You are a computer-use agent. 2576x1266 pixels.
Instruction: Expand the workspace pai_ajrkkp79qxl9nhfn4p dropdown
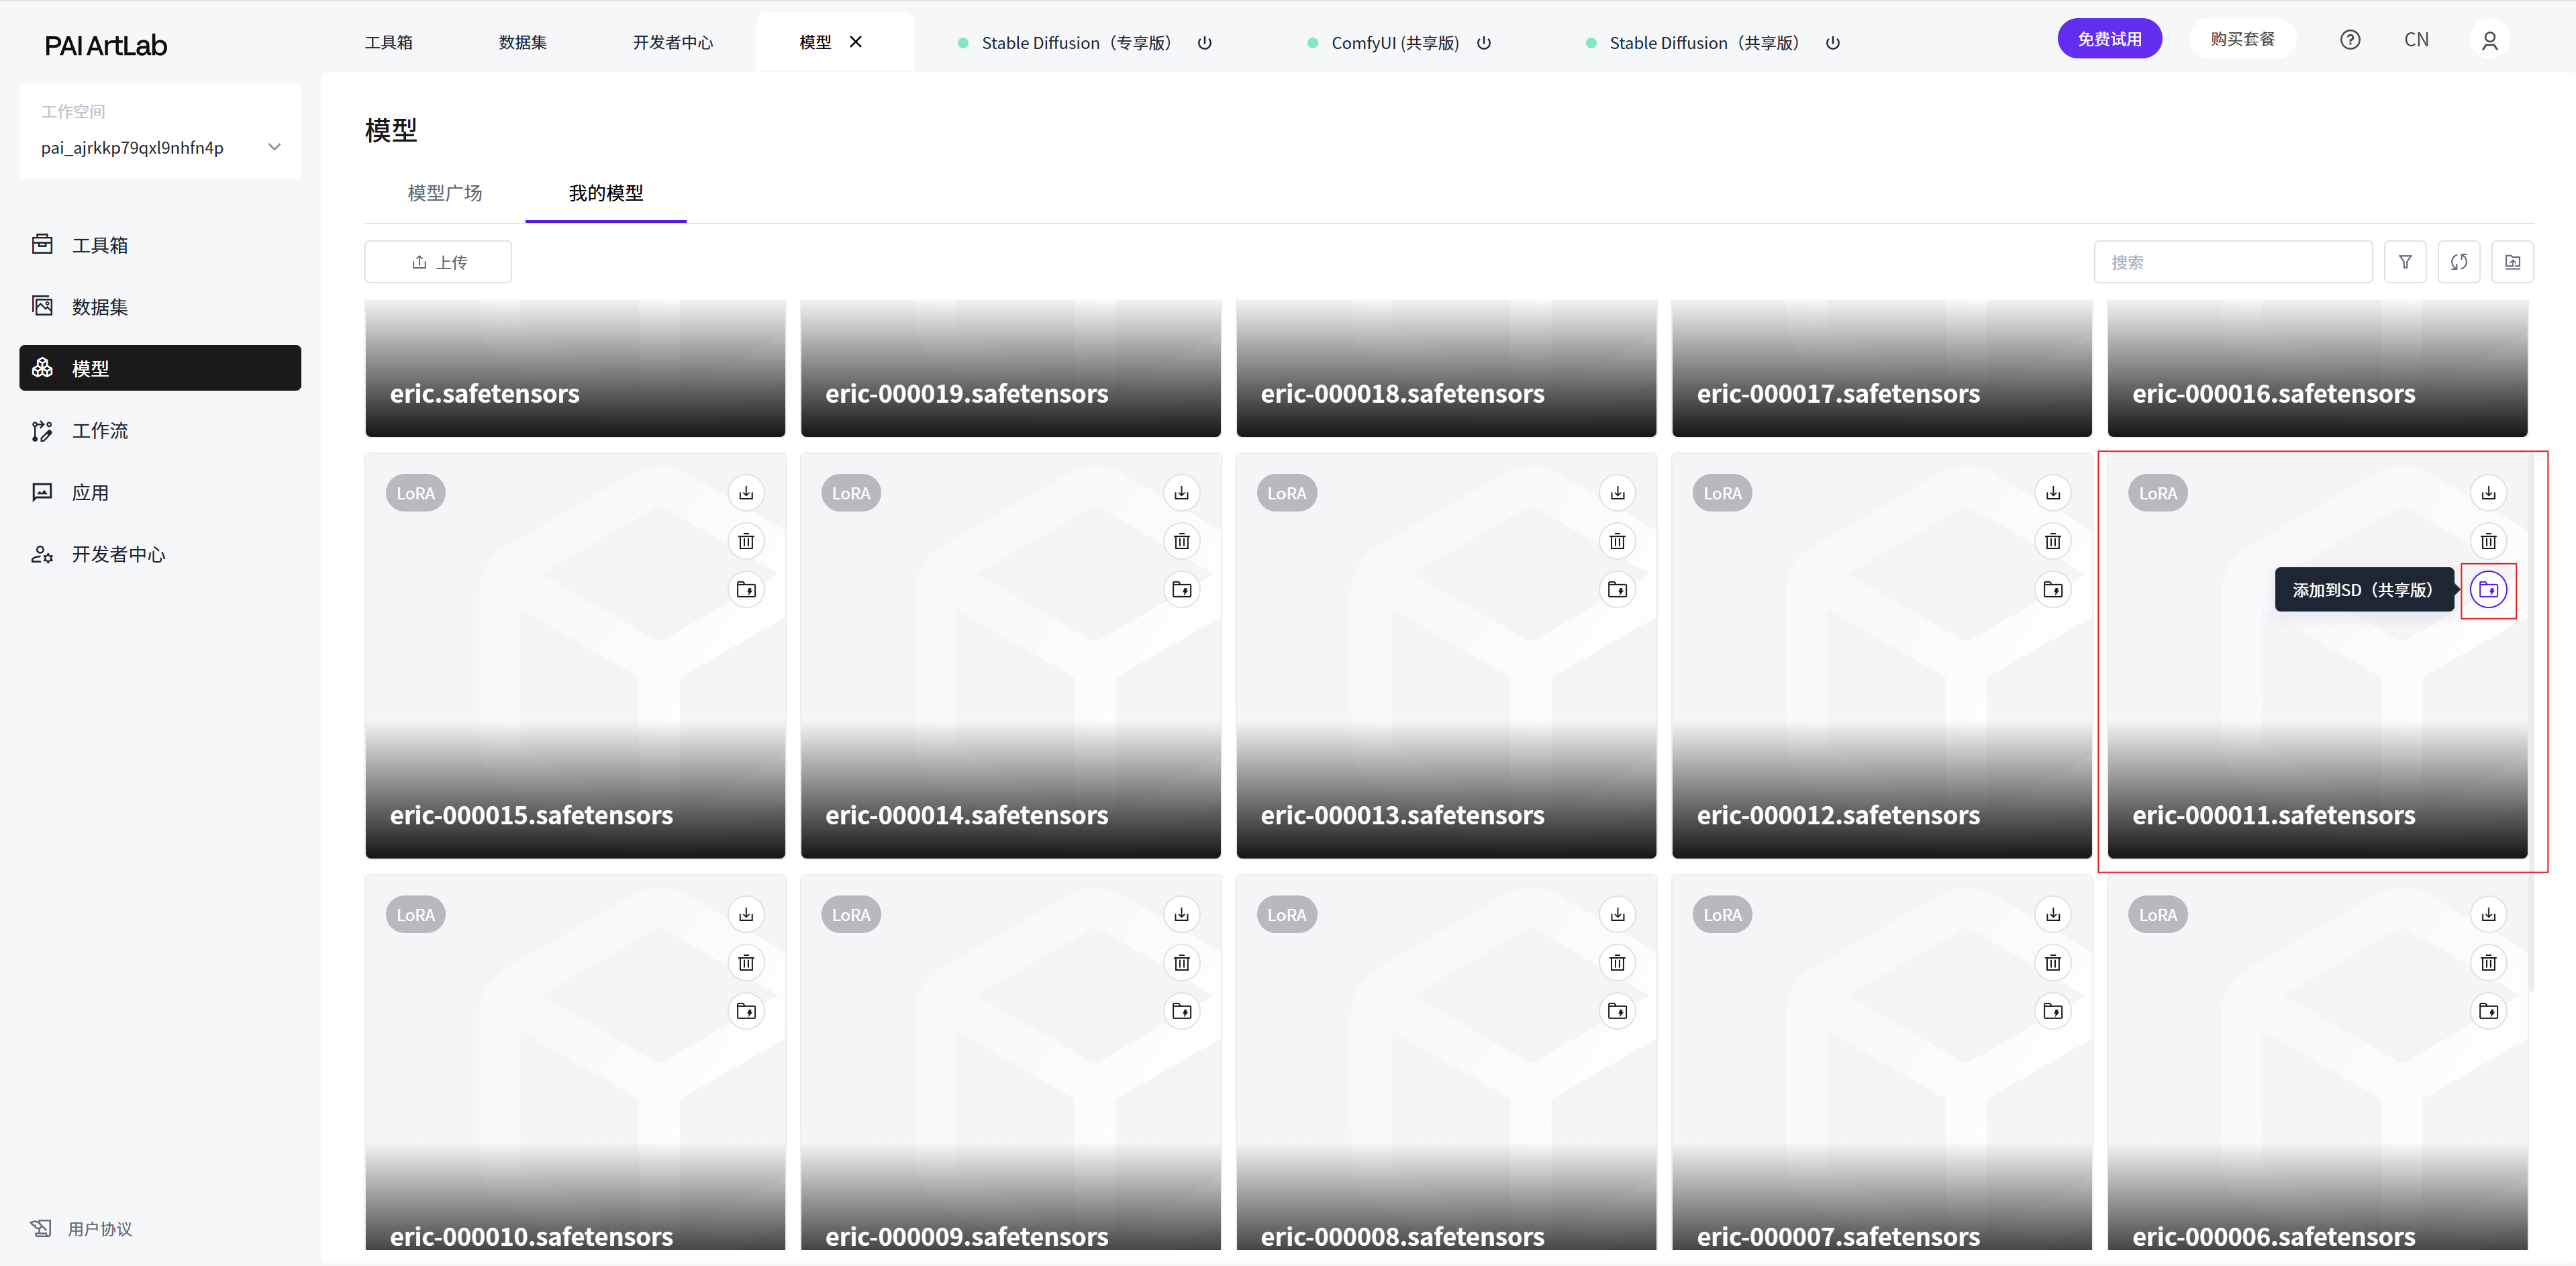[x=274, y=147]
